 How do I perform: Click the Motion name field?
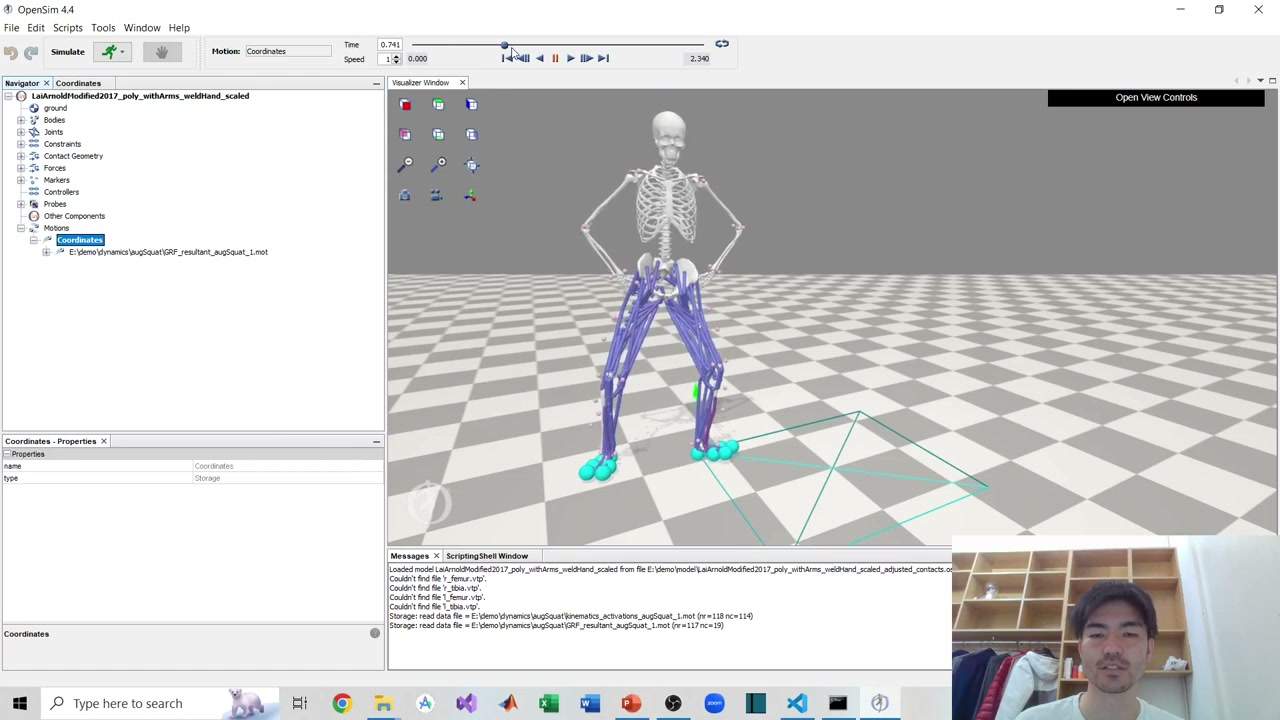click(x=288, y=51)
